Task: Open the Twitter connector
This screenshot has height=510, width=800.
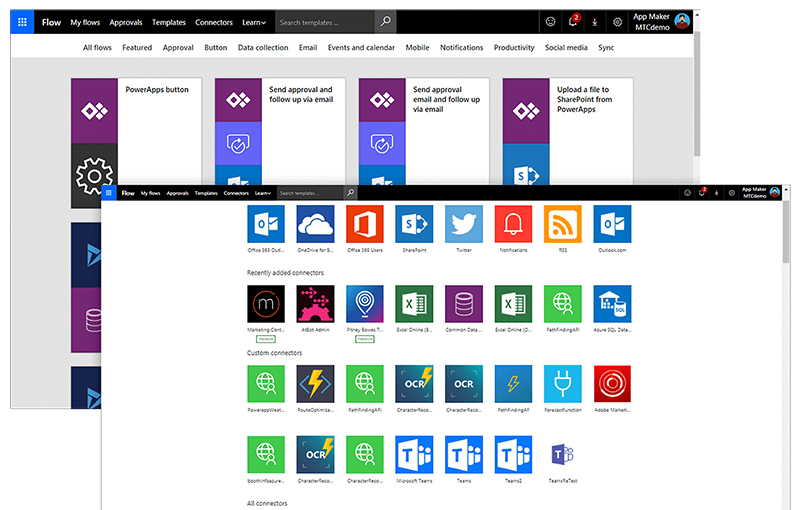Action: (464, 225)
